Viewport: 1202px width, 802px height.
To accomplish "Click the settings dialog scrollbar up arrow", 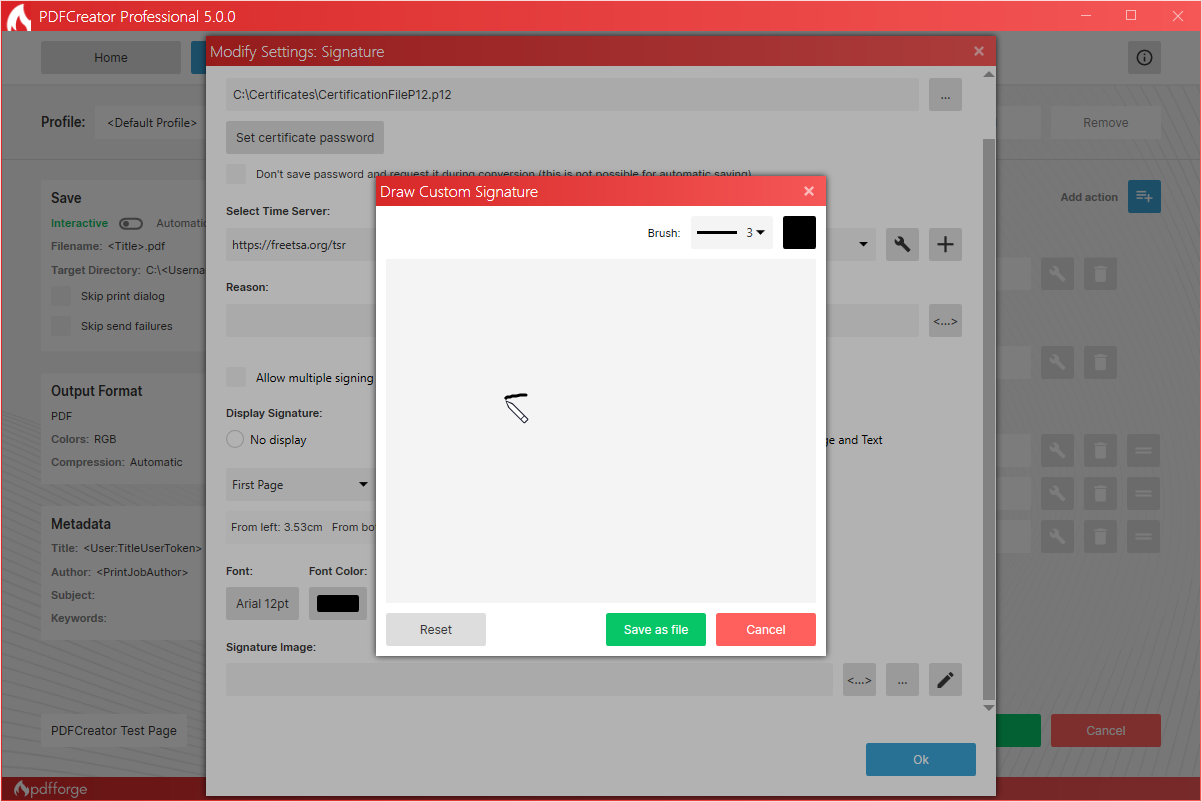I will [x=989, y=75].
